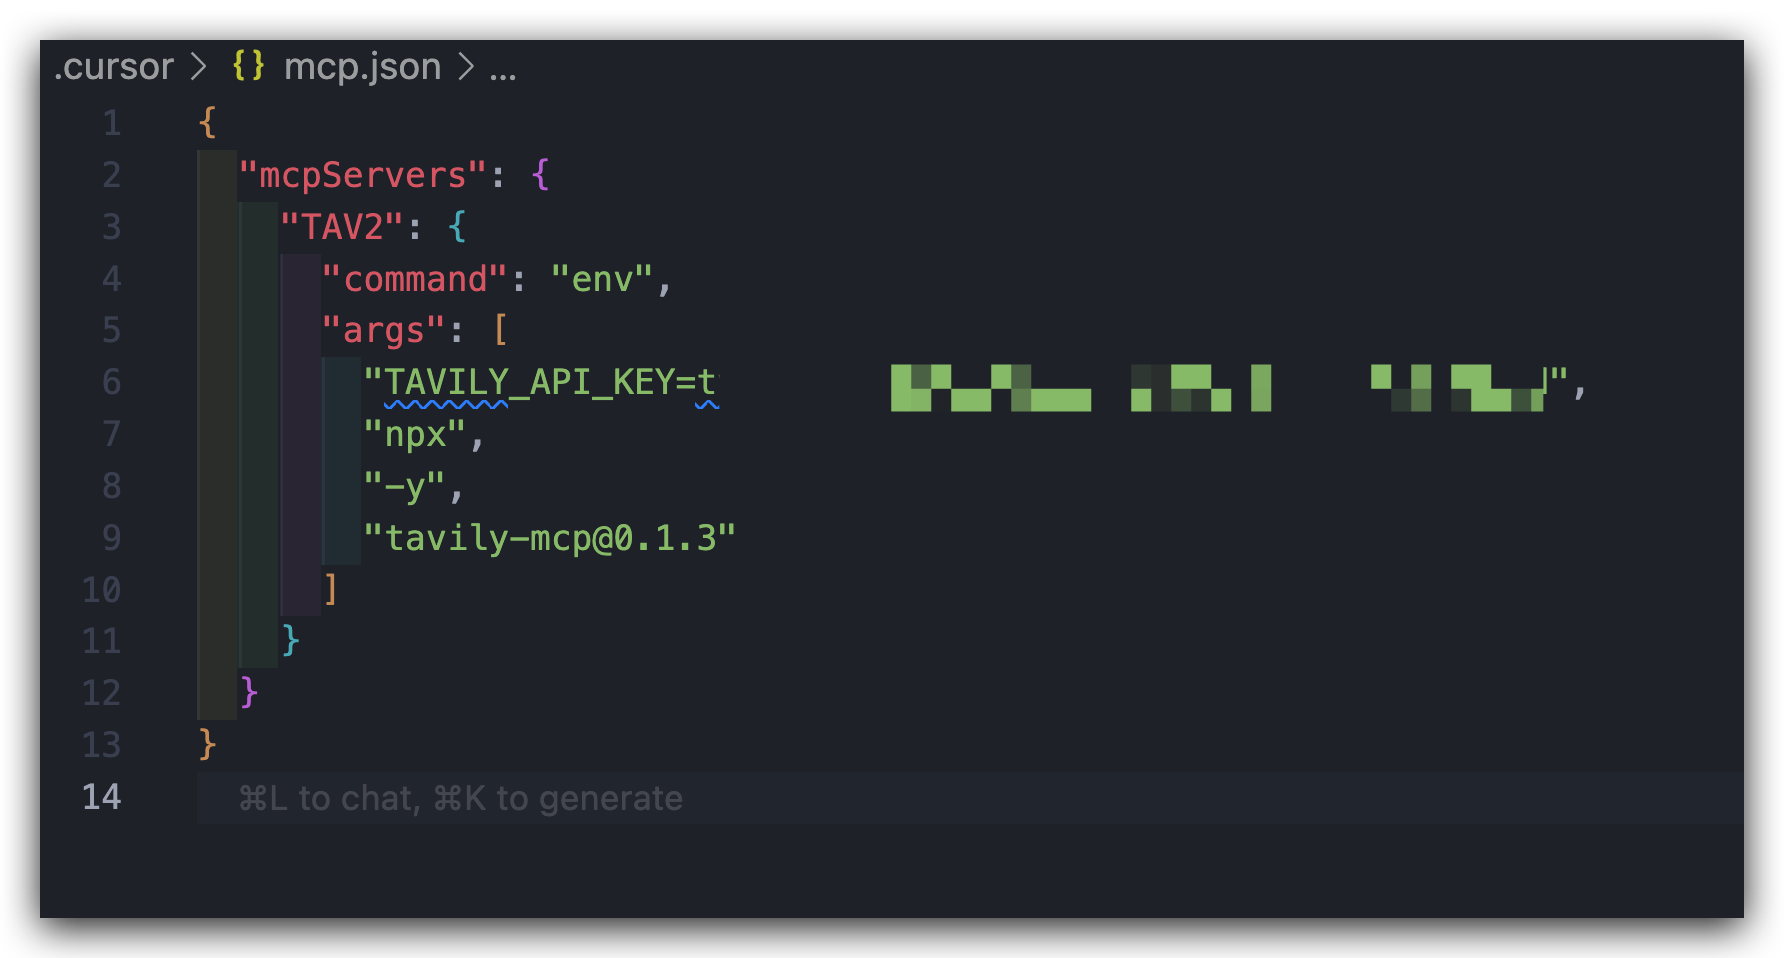The width and height of the screenshot is (1784, 958).
Task: Expand the chevron after mcp.json breadcrumb
Action: click(x=465, y=66)
